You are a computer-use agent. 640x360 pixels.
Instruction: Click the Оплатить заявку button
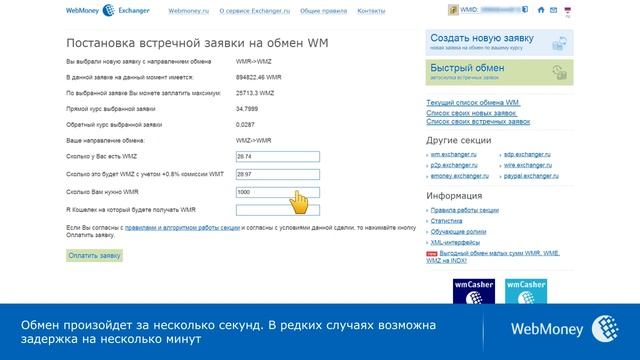pos(94,256)
